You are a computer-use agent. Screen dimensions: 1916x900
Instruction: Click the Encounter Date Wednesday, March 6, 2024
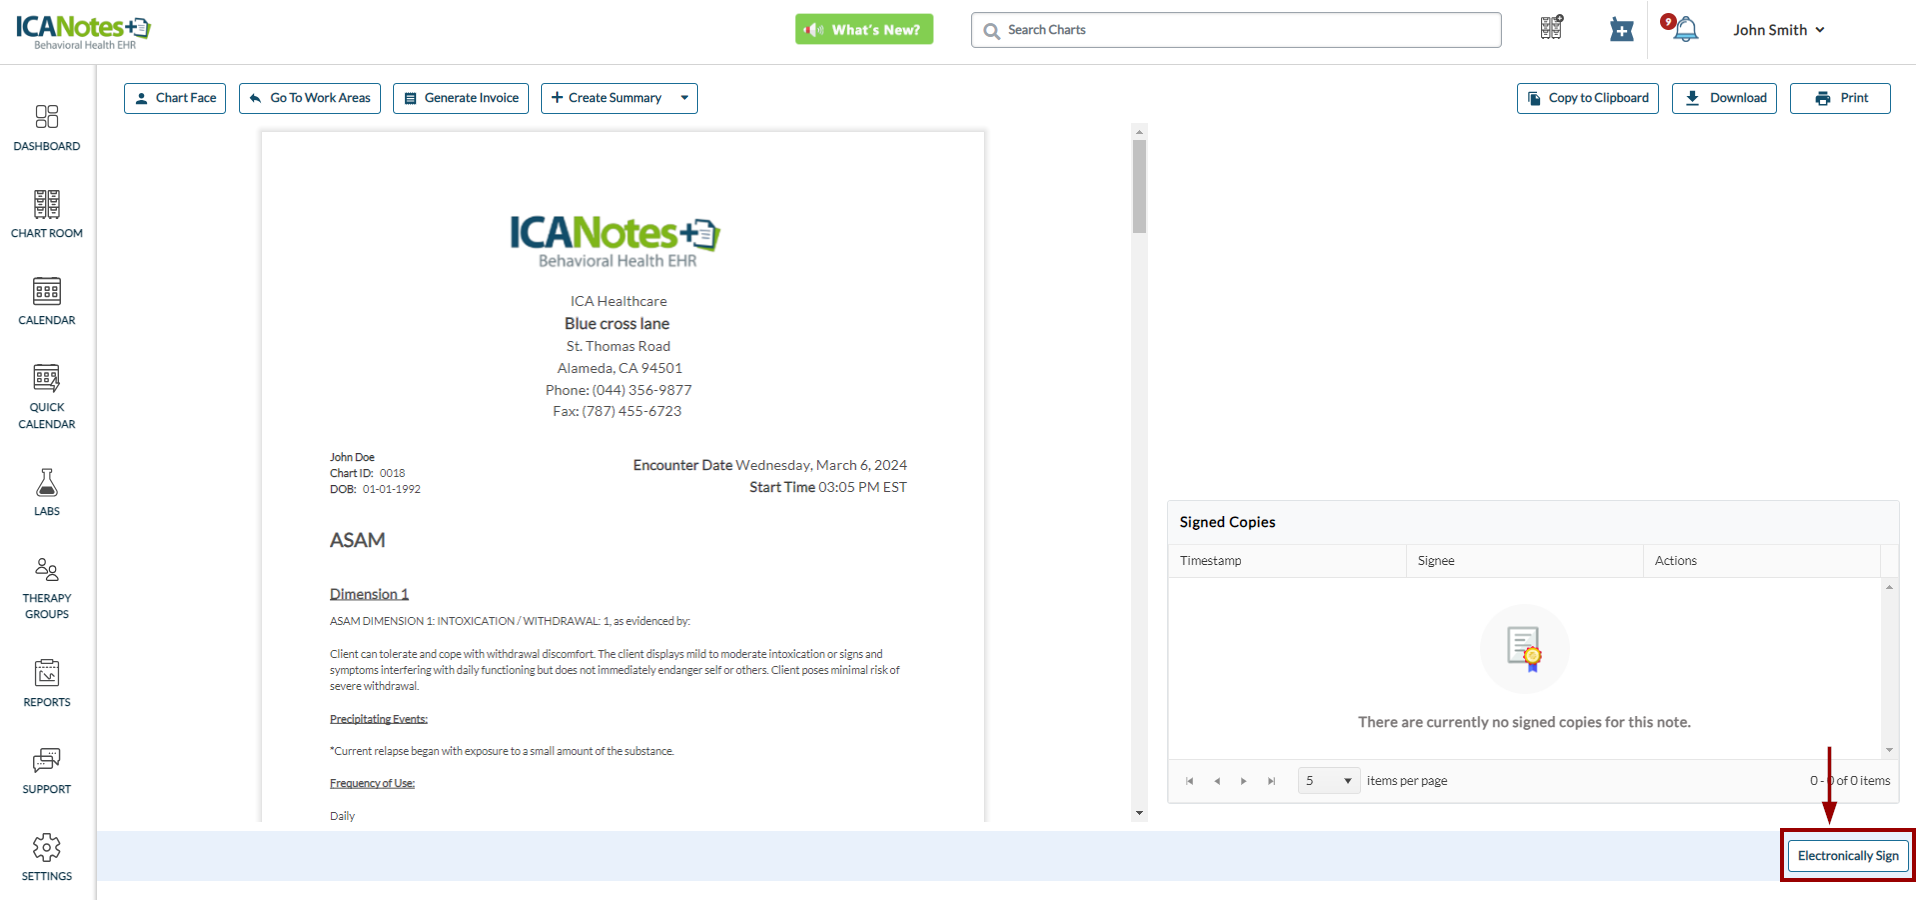[770, 465]
